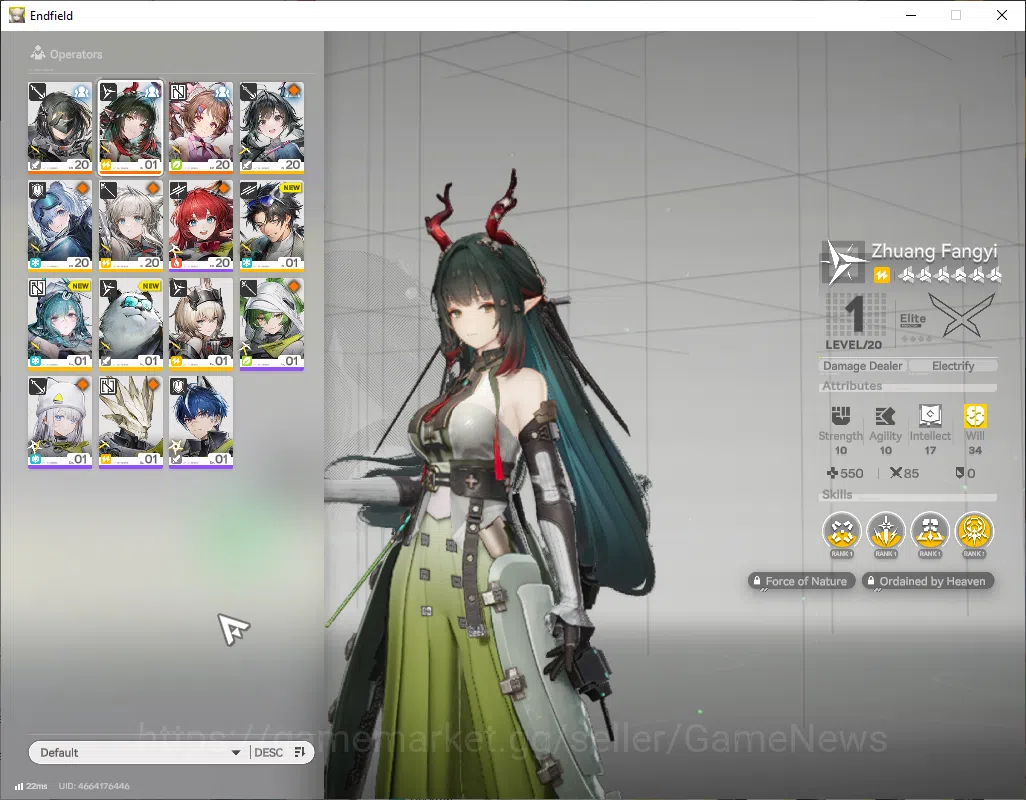Select the Zhuang Fangyi operator card
Viewport: 1026px width, 800px height.
[130, 127]
